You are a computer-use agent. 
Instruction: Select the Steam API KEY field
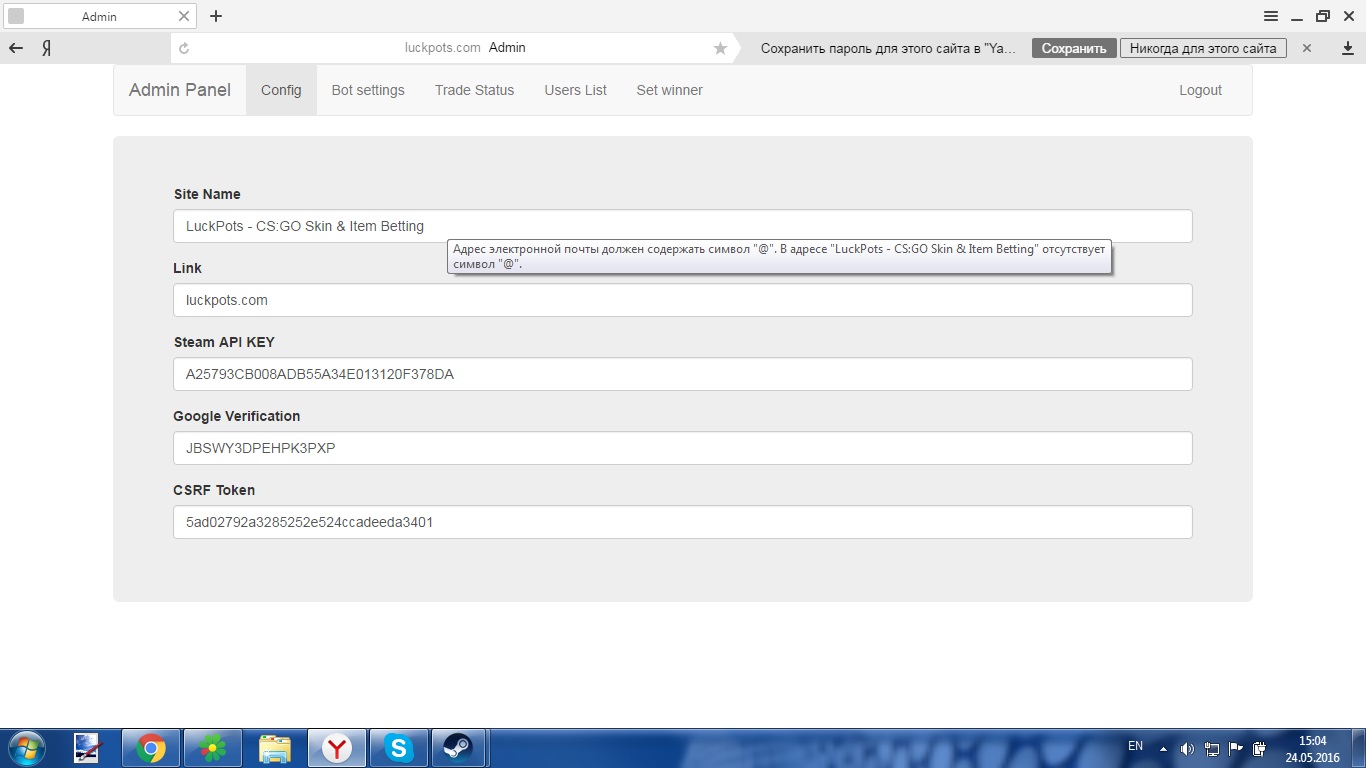pos(682,374)
